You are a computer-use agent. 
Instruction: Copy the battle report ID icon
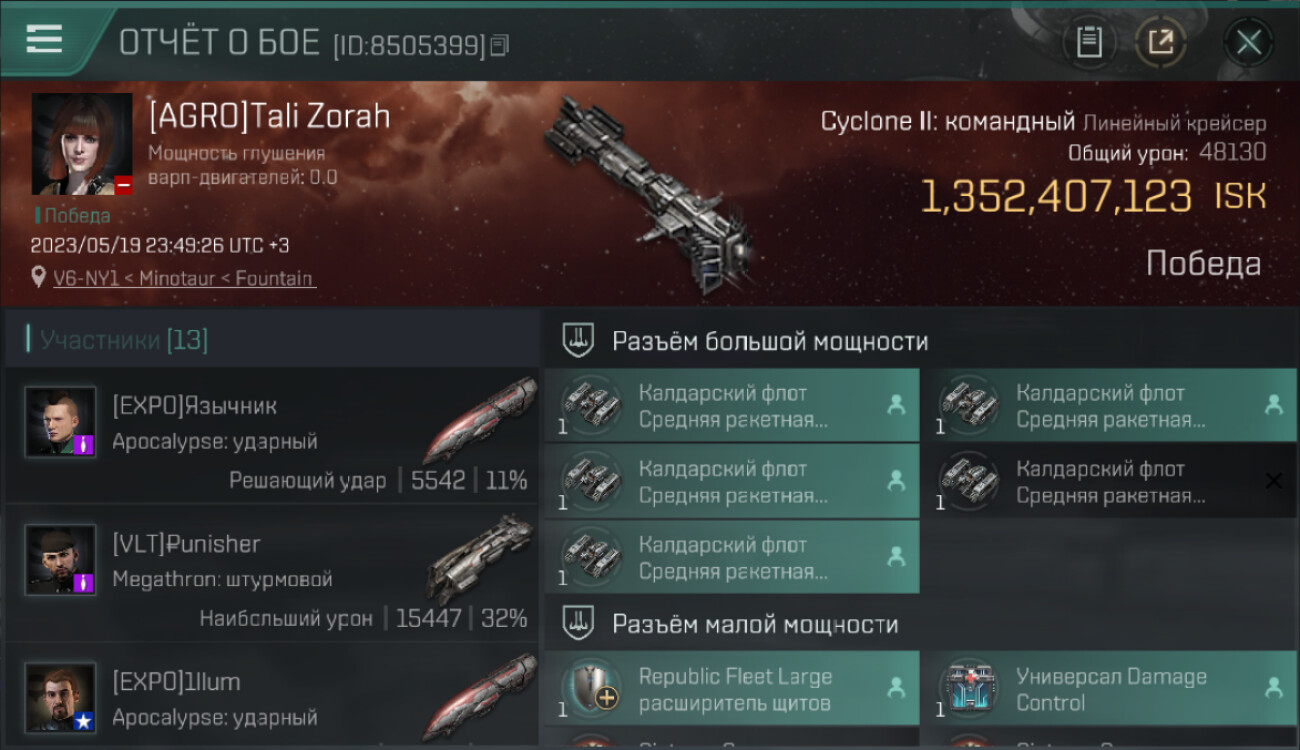point(500,45)
